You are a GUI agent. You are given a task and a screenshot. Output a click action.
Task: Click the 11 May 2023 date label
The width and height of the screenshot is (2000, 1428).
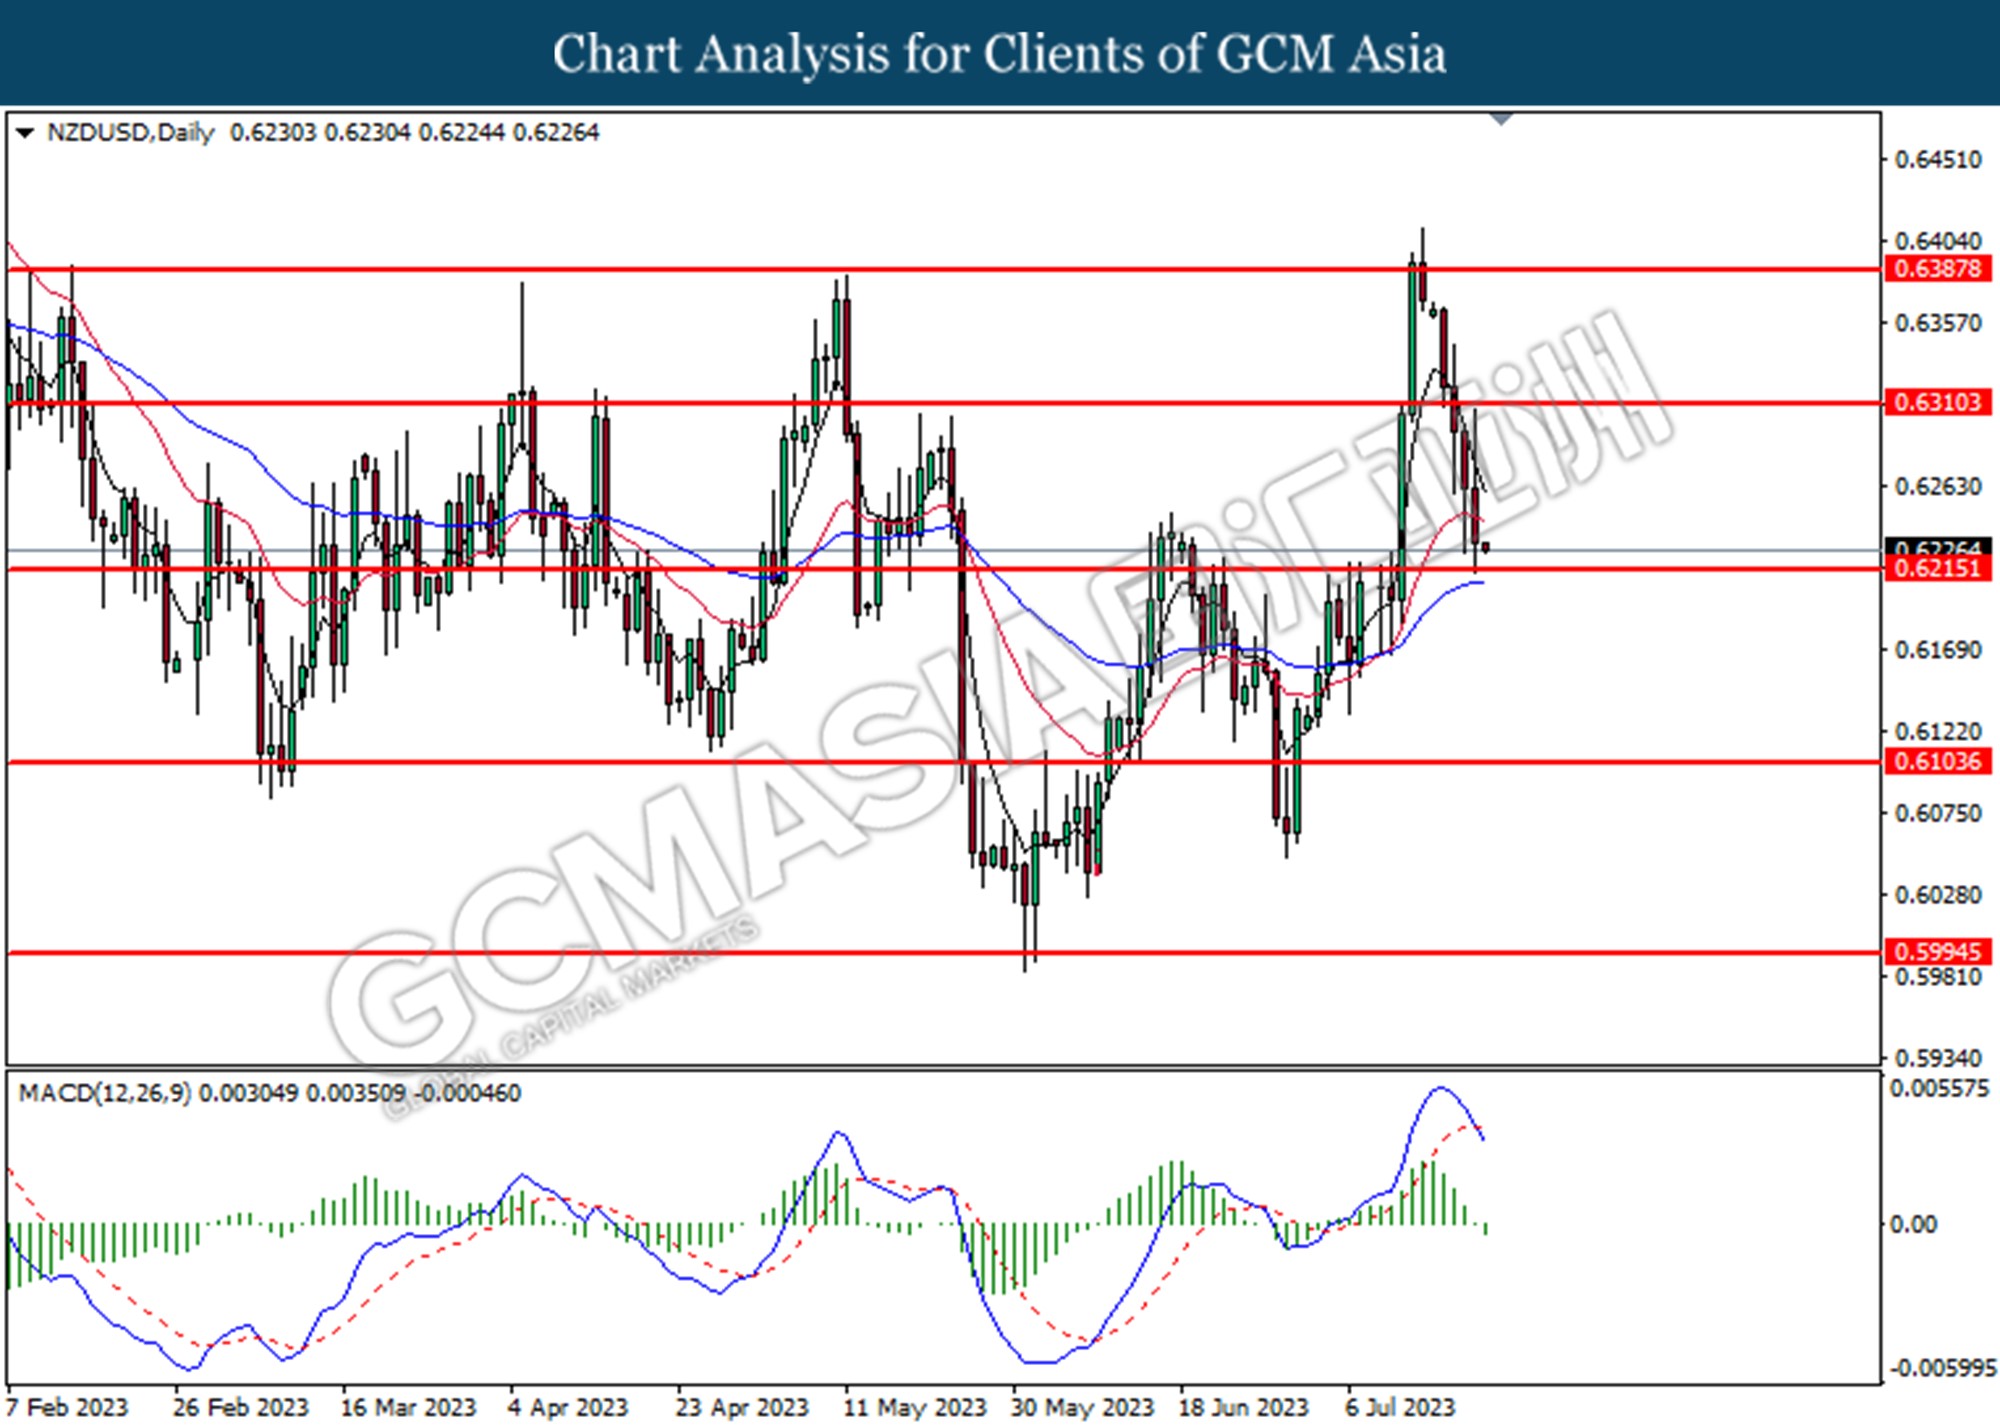click(915, 1407)
